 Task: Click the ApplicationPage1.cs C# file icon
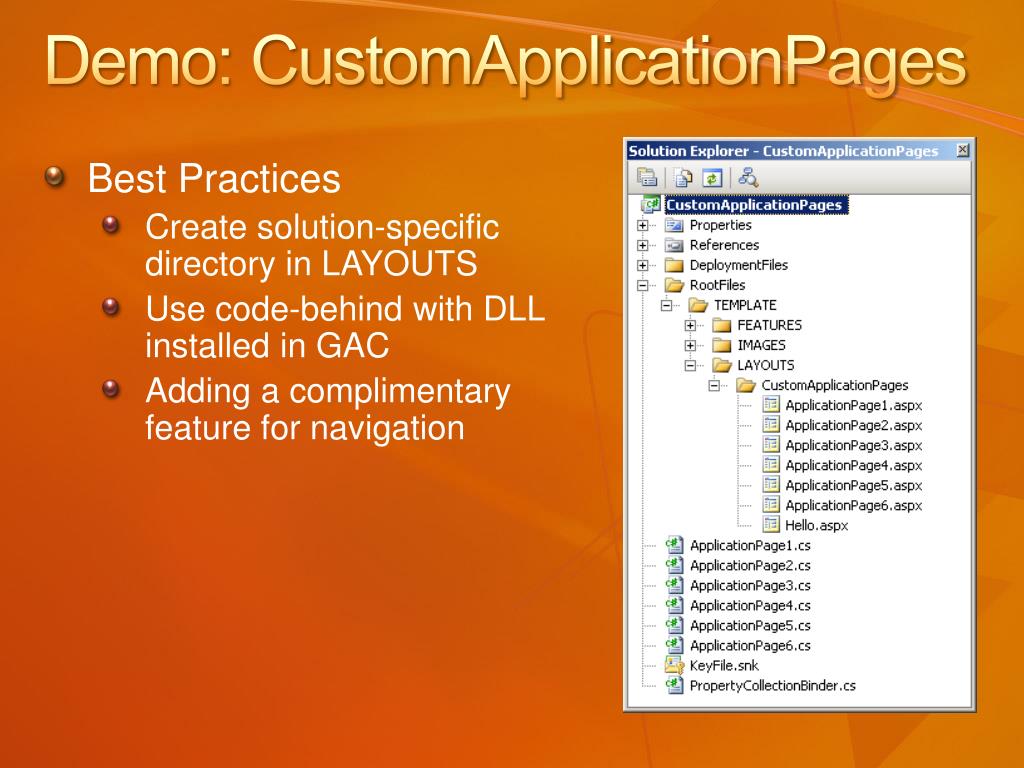[674, 545]
